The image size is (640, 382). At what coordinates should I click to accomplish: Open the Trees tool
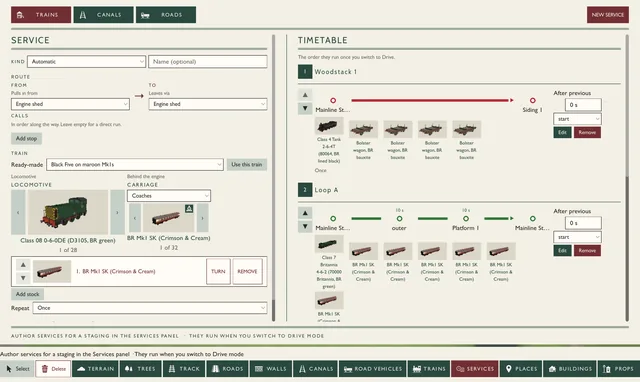(140, 369)
